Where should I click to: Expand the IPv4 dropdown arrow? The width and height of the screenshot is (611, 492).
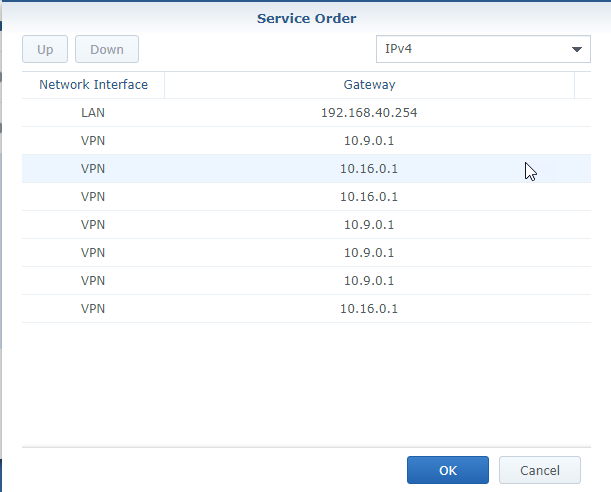point(577,50)
